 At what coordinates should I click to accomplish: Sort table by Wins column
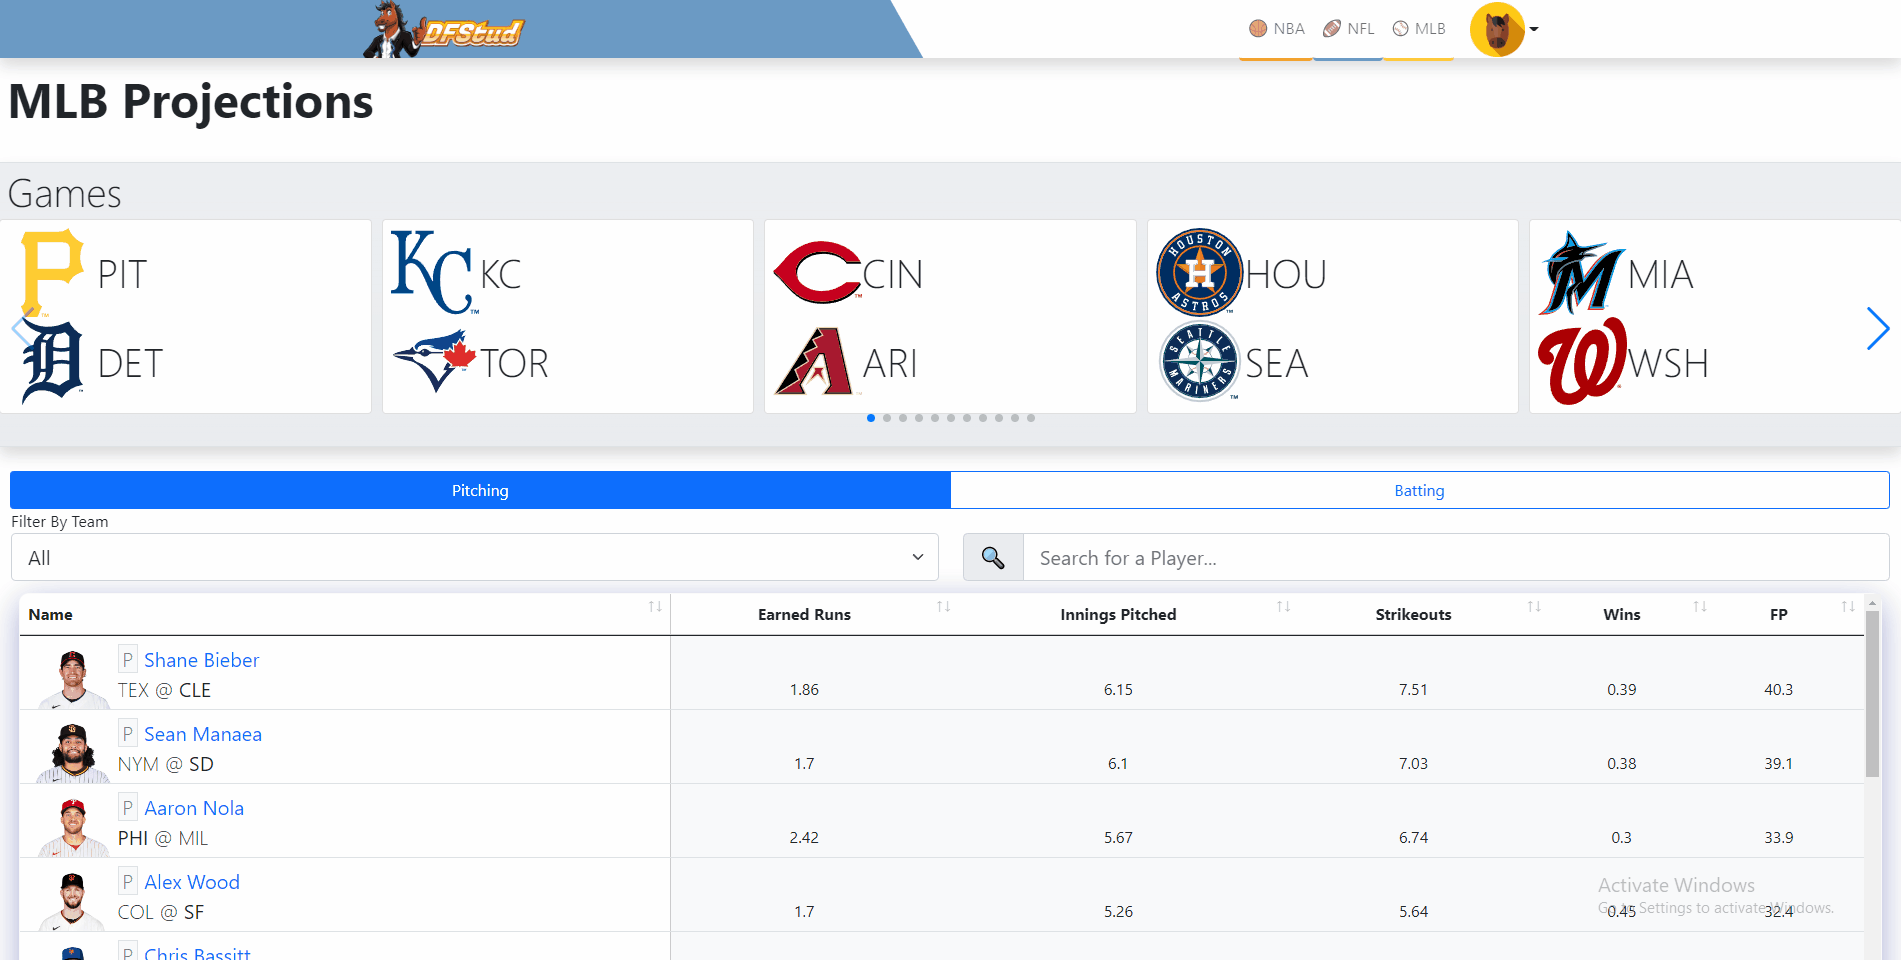(1622, 614)
